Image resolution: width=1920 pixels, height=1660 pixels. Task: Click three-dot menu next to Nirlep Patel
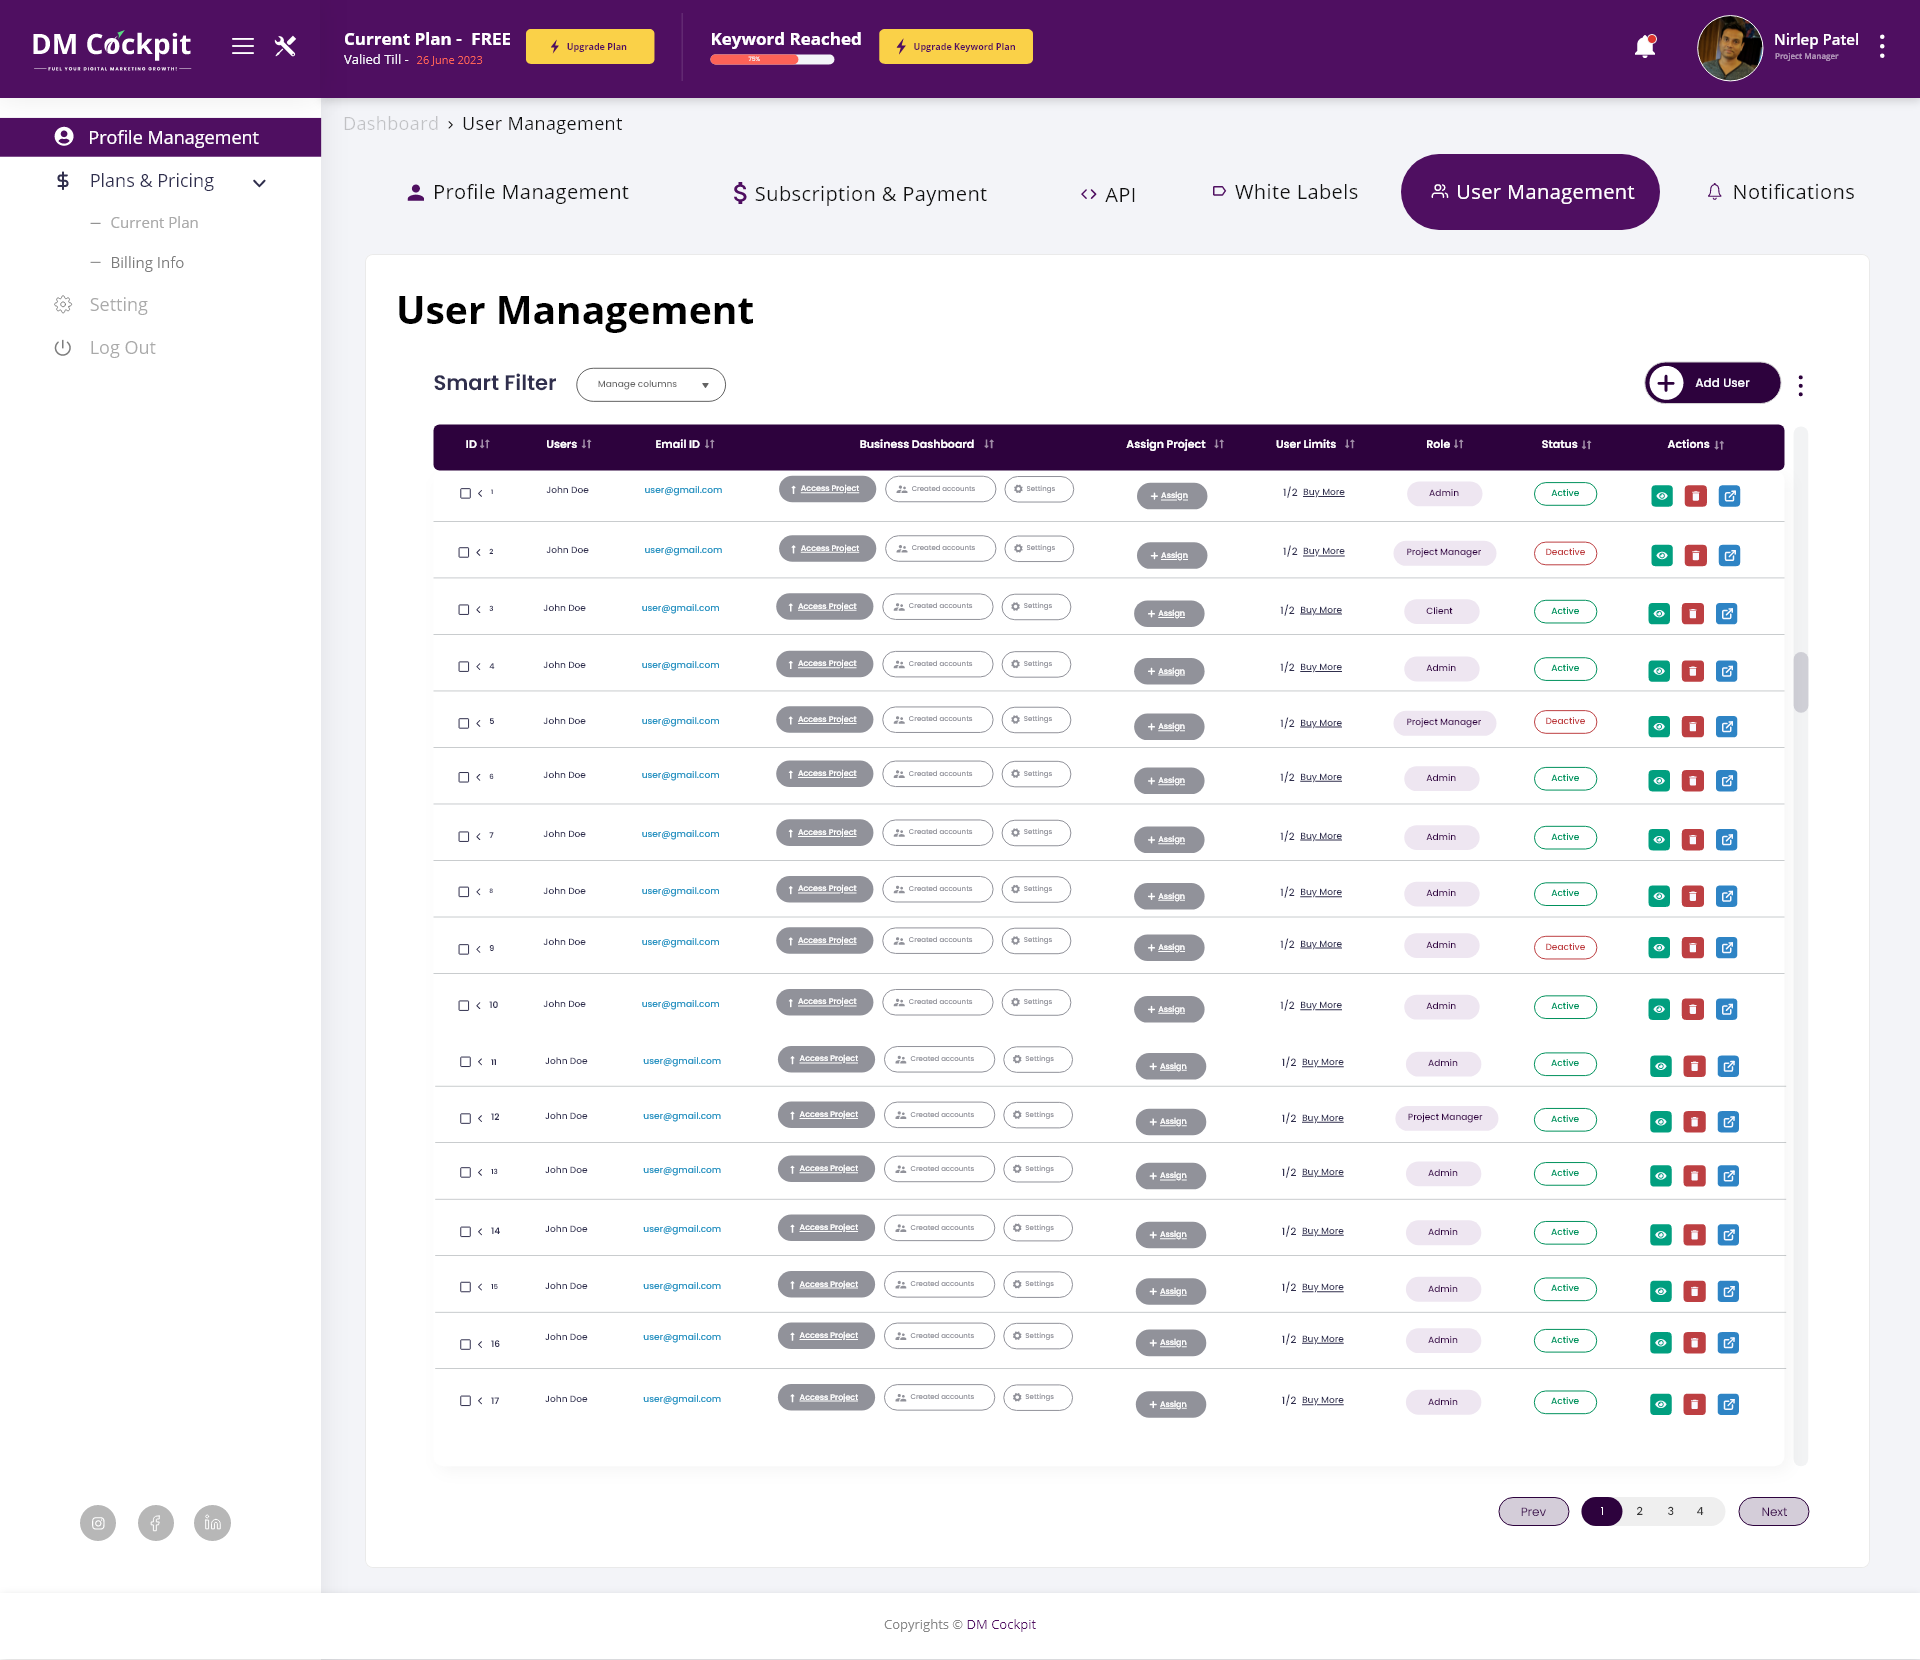click(1882, 47)
